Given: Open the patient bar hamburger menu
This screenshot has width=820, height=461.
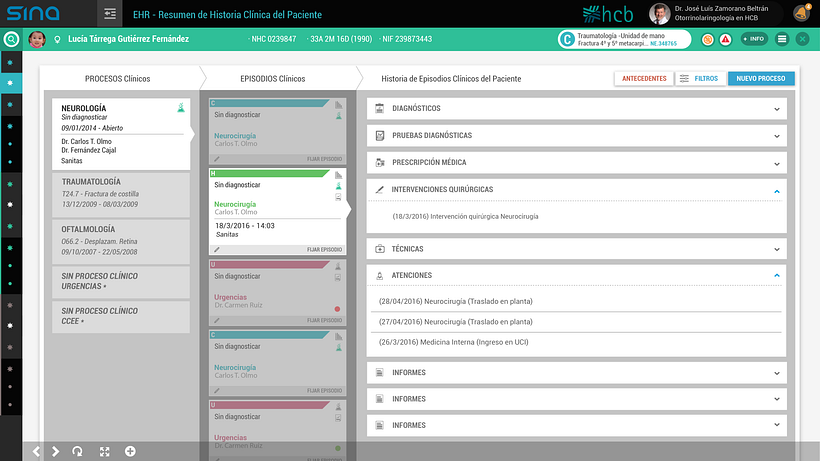Looking at the screenshot, I should (782, 39).
